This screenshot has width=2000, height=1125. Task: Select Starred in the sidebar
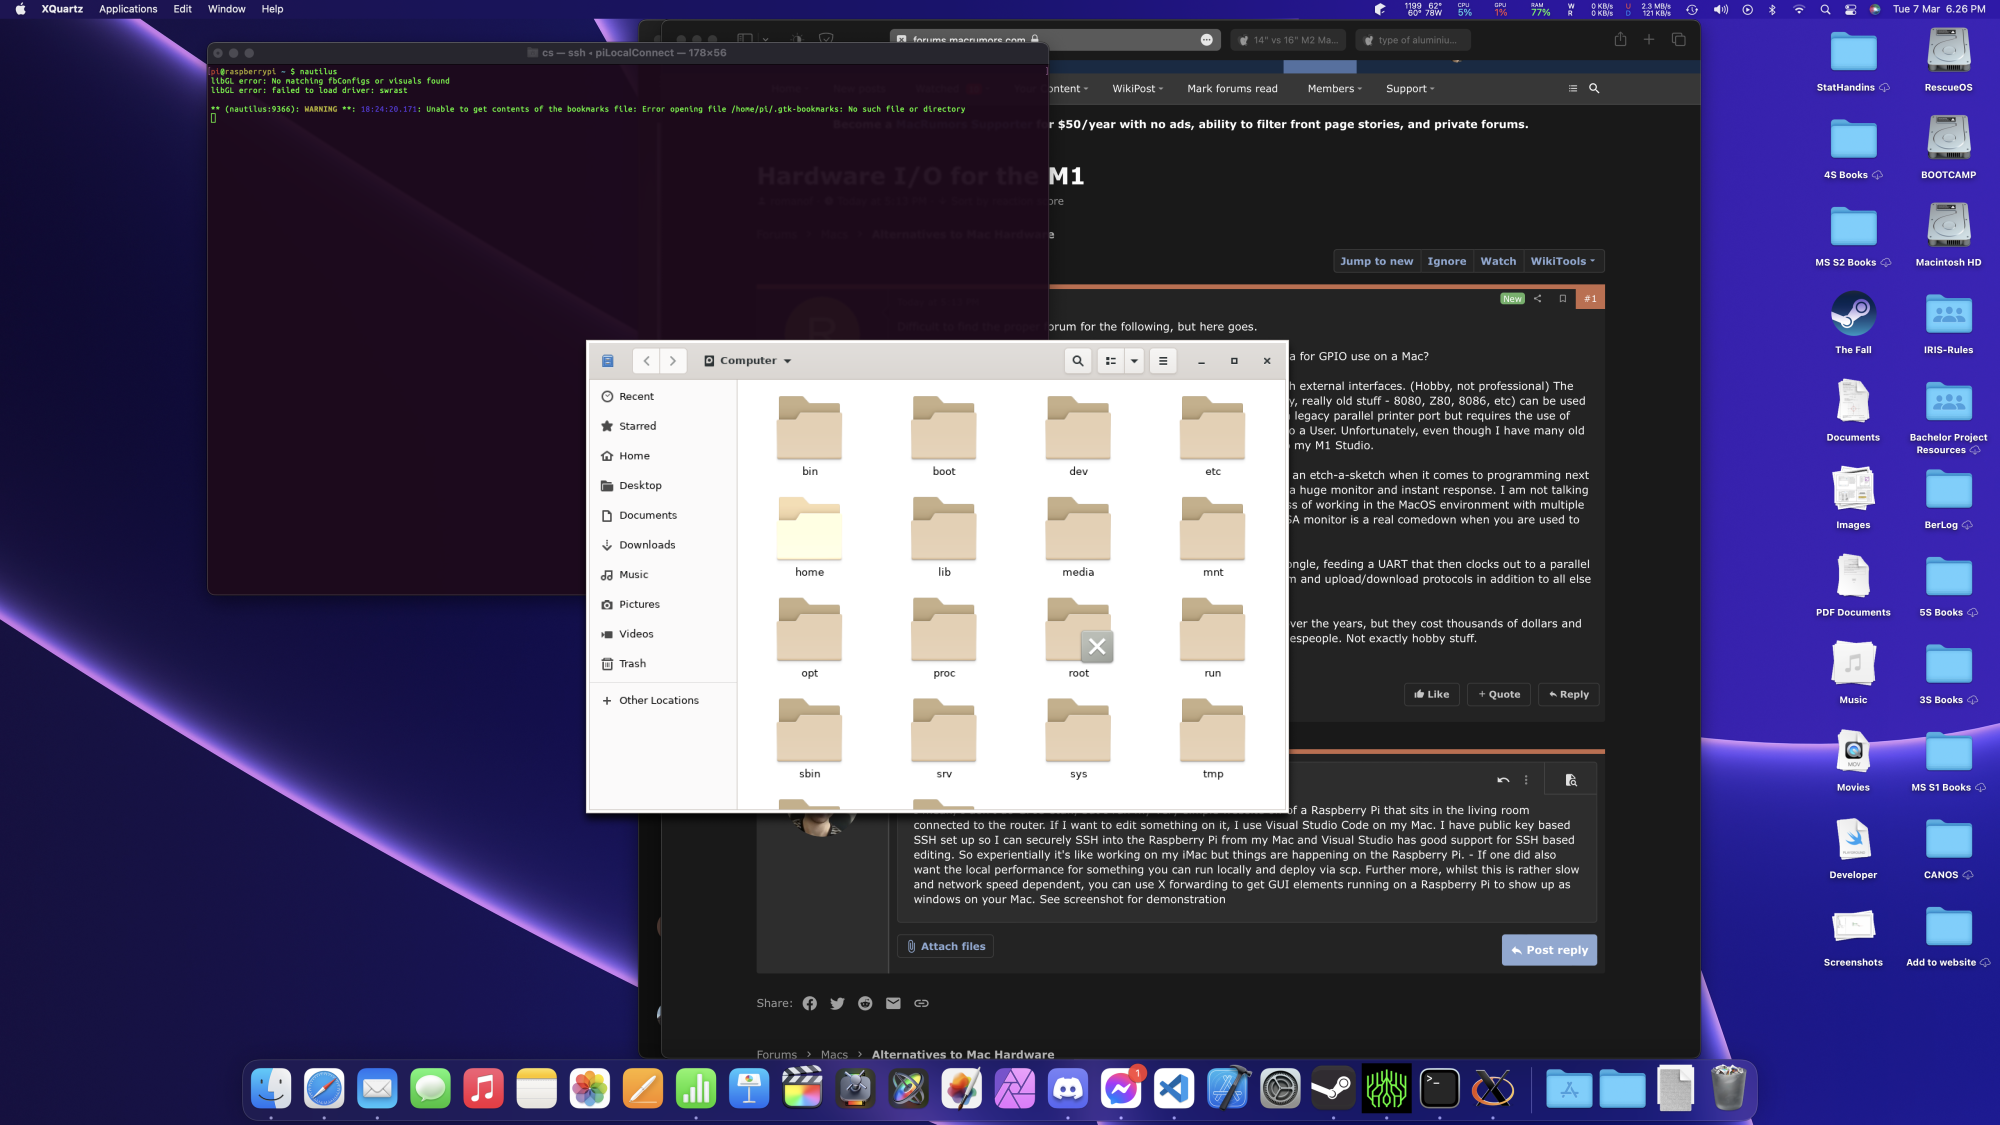click(x=637, y=426)
